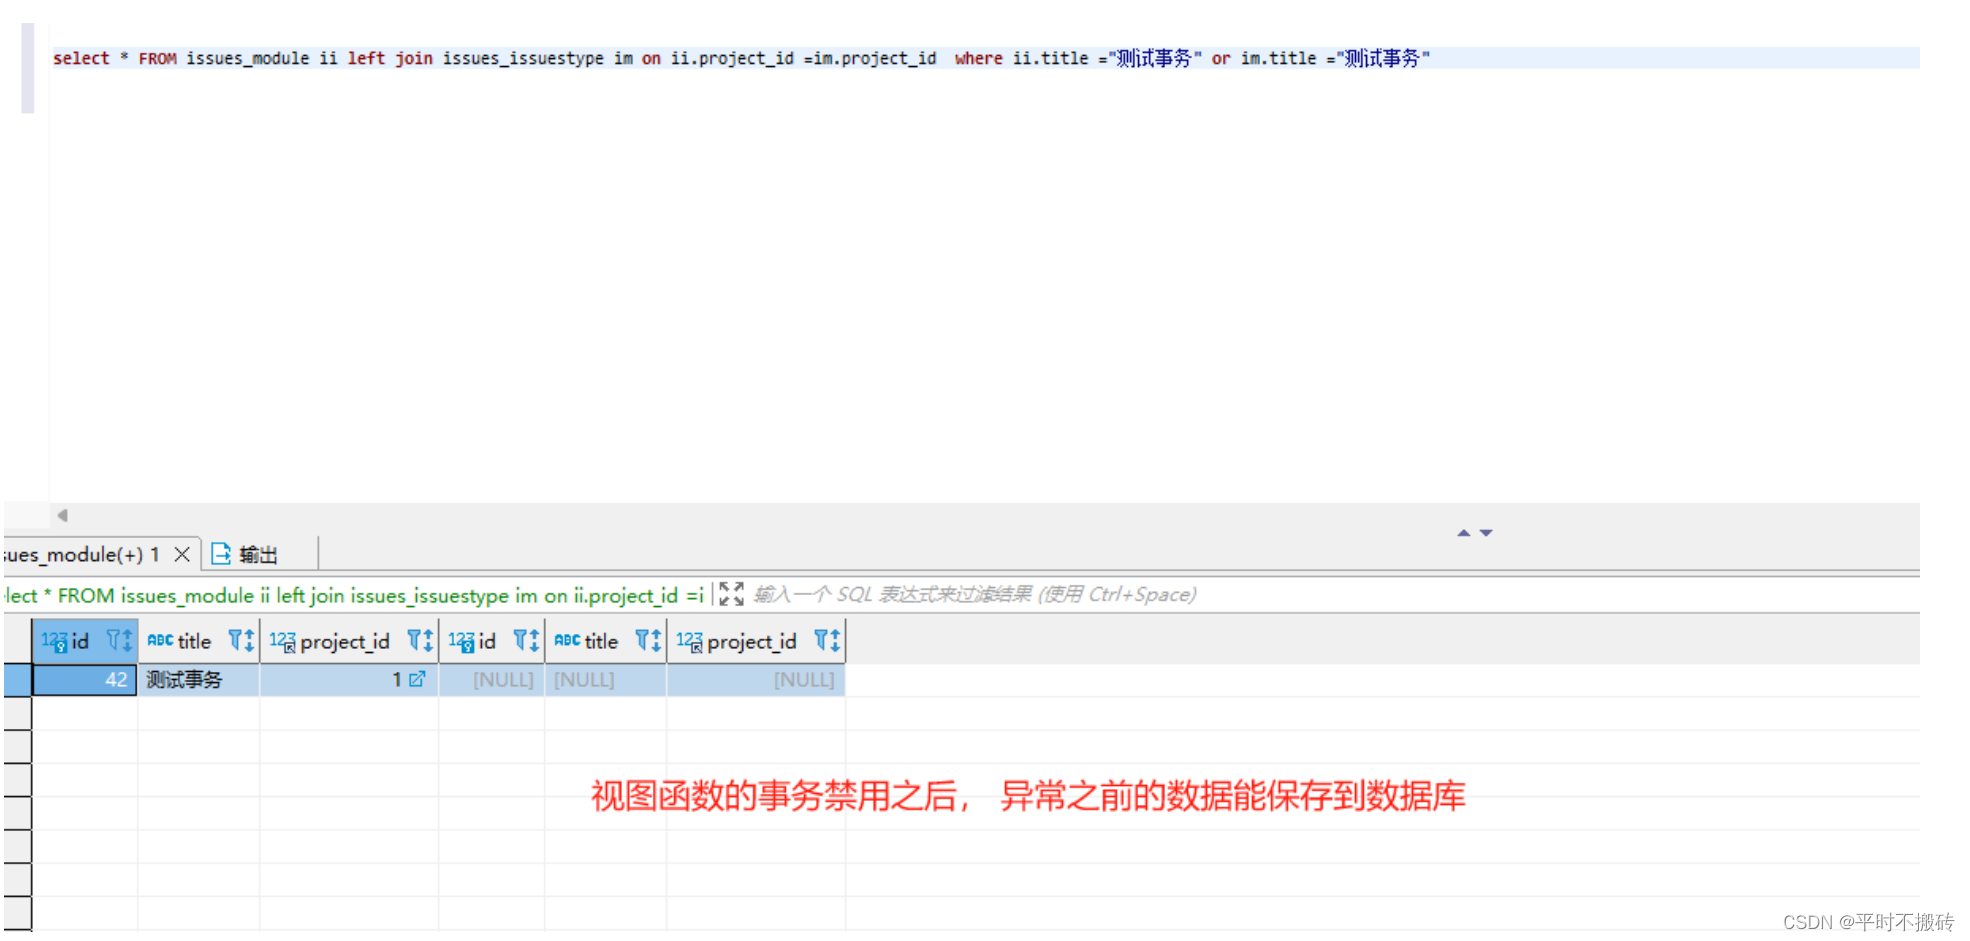Place cursor in the SQL select statement line

741,58
